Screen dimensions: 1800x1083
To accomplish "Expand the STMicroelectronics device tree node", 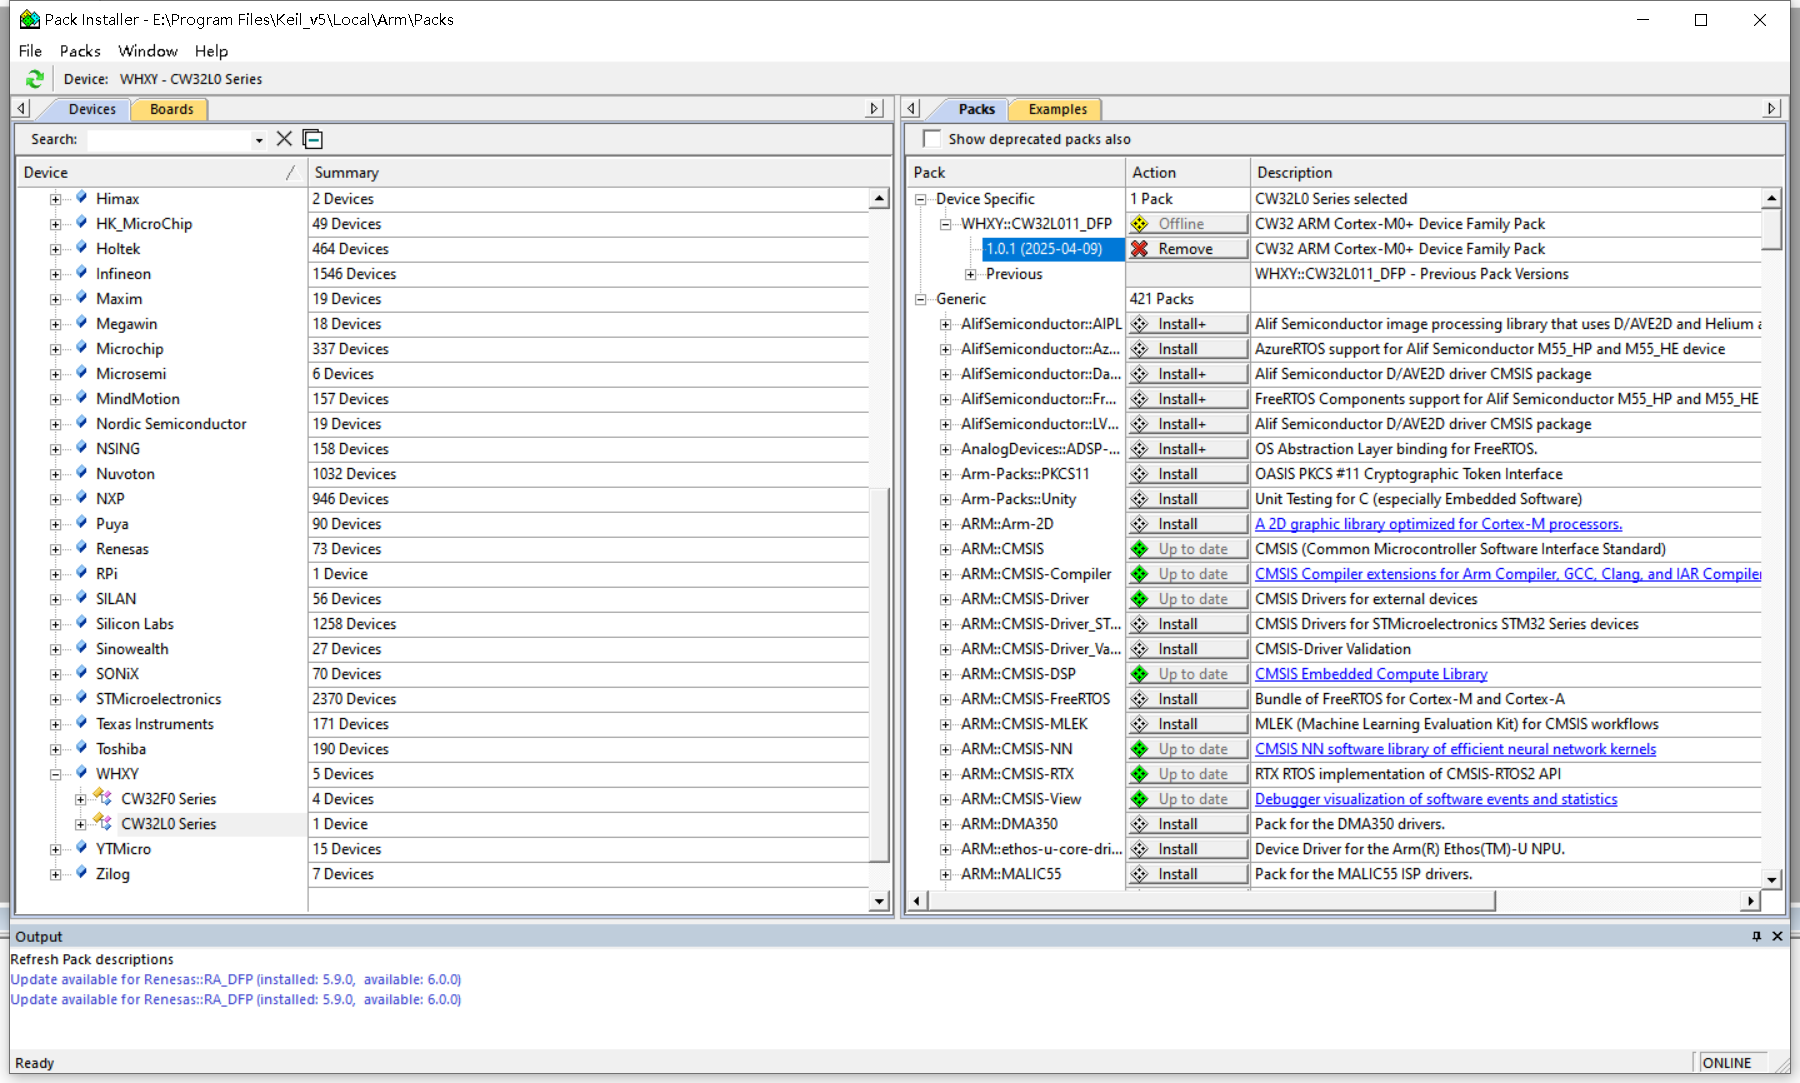I will click(x=56, y=699).
